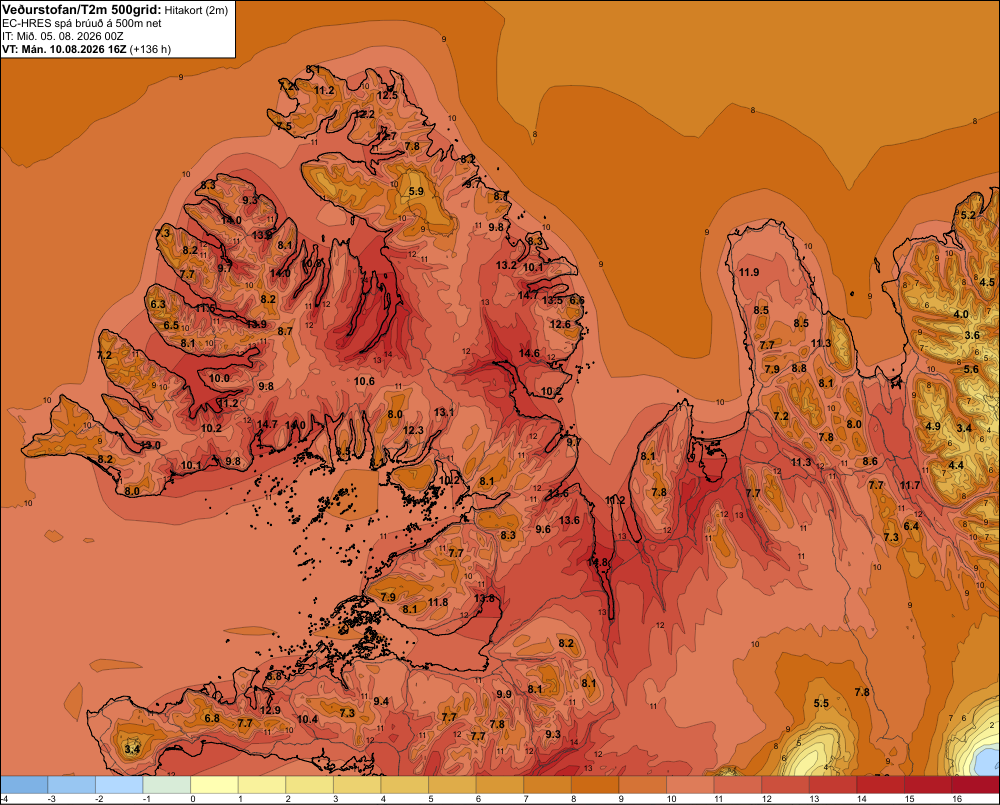Click the 10.6 temperature value on the map
The height and width of the screenshot is (805, 1000).
click(x=364, y=381)
